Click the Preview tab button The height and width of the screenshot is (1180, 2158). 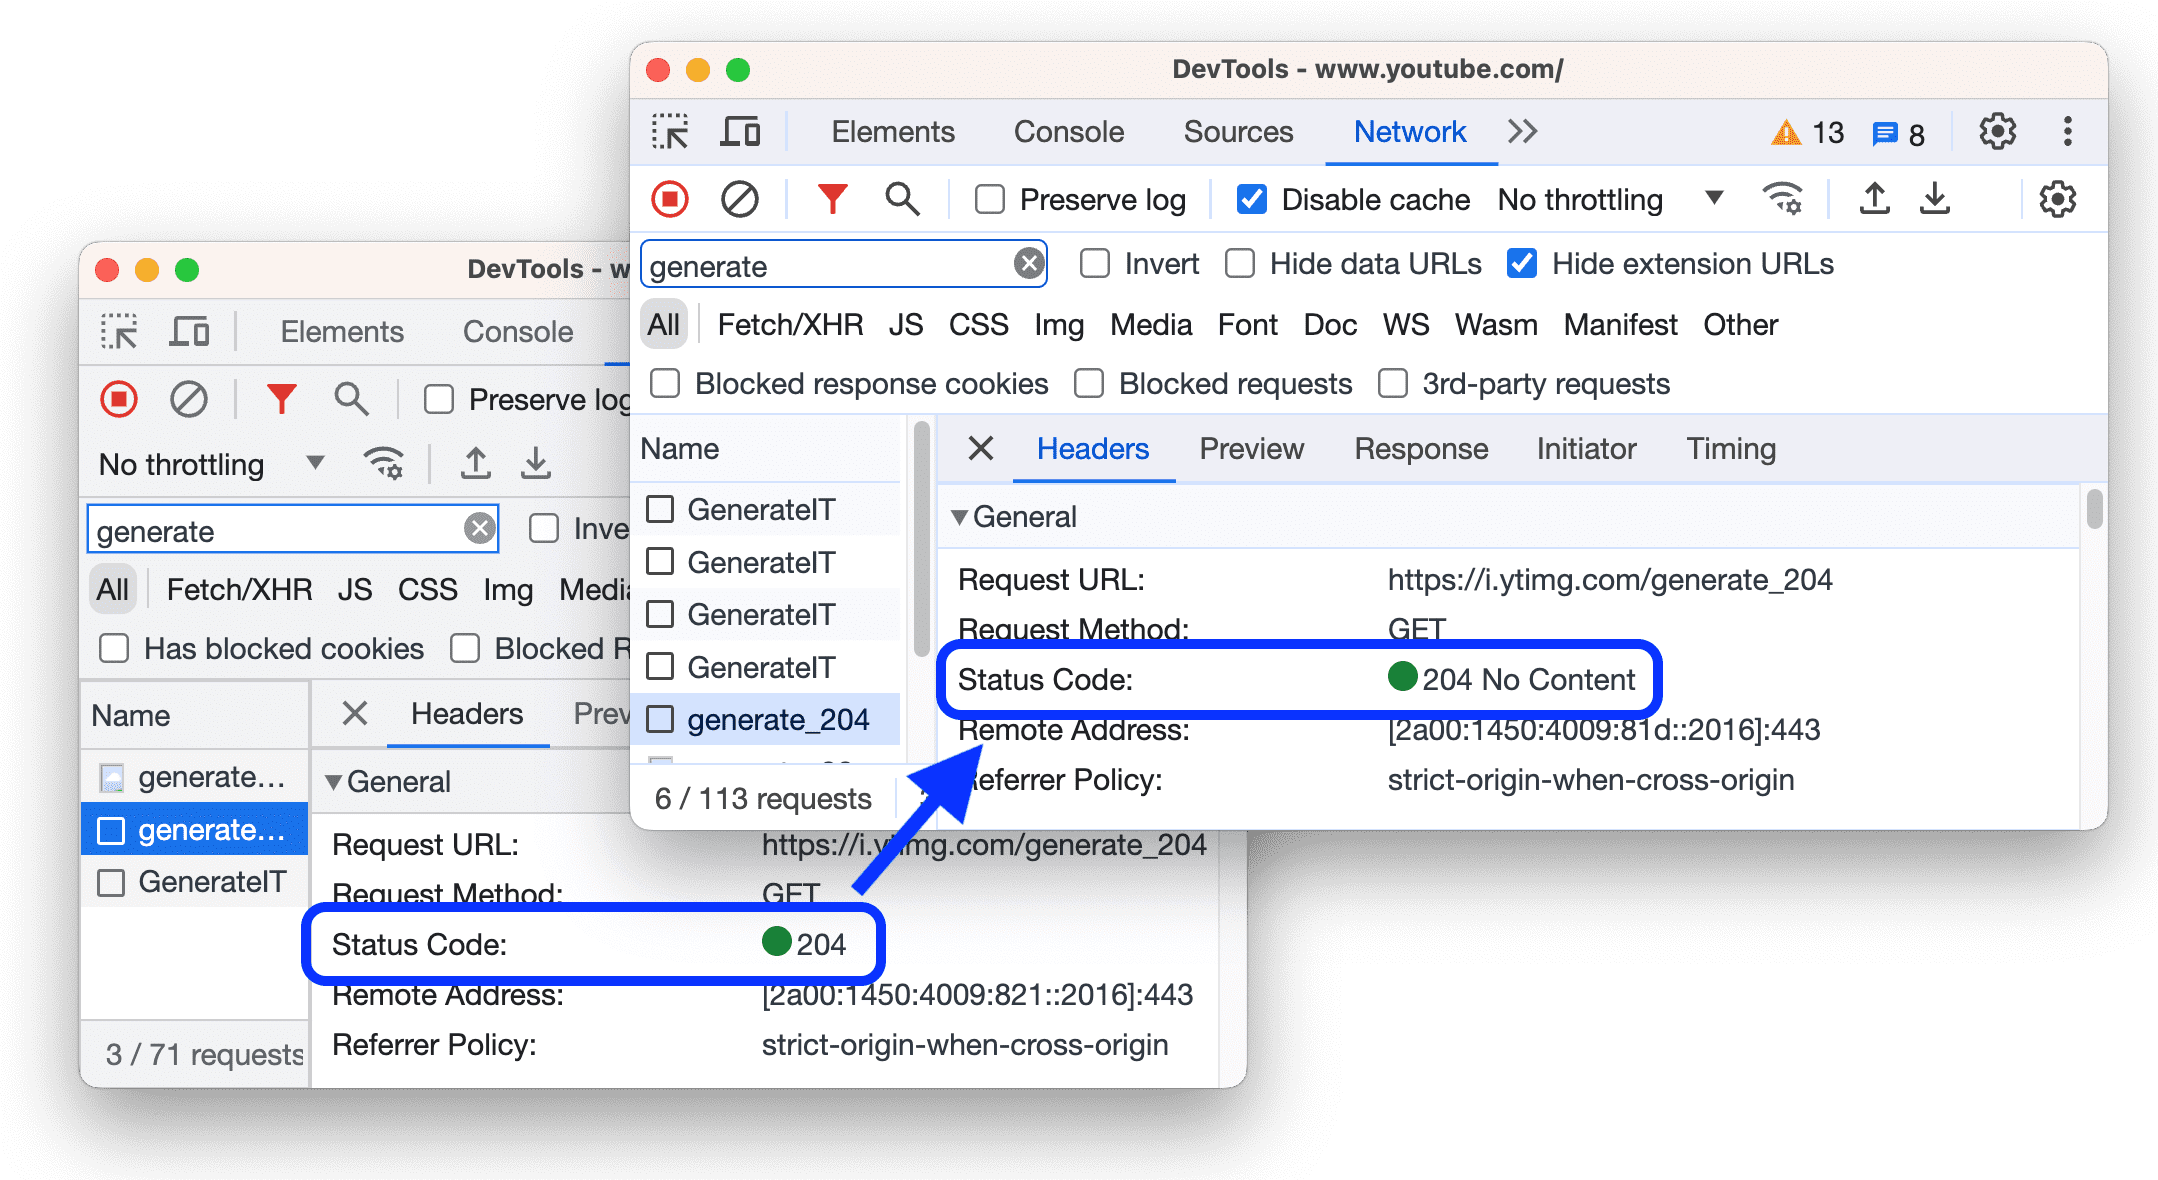pyautogui.click(x=1248, y=446)
